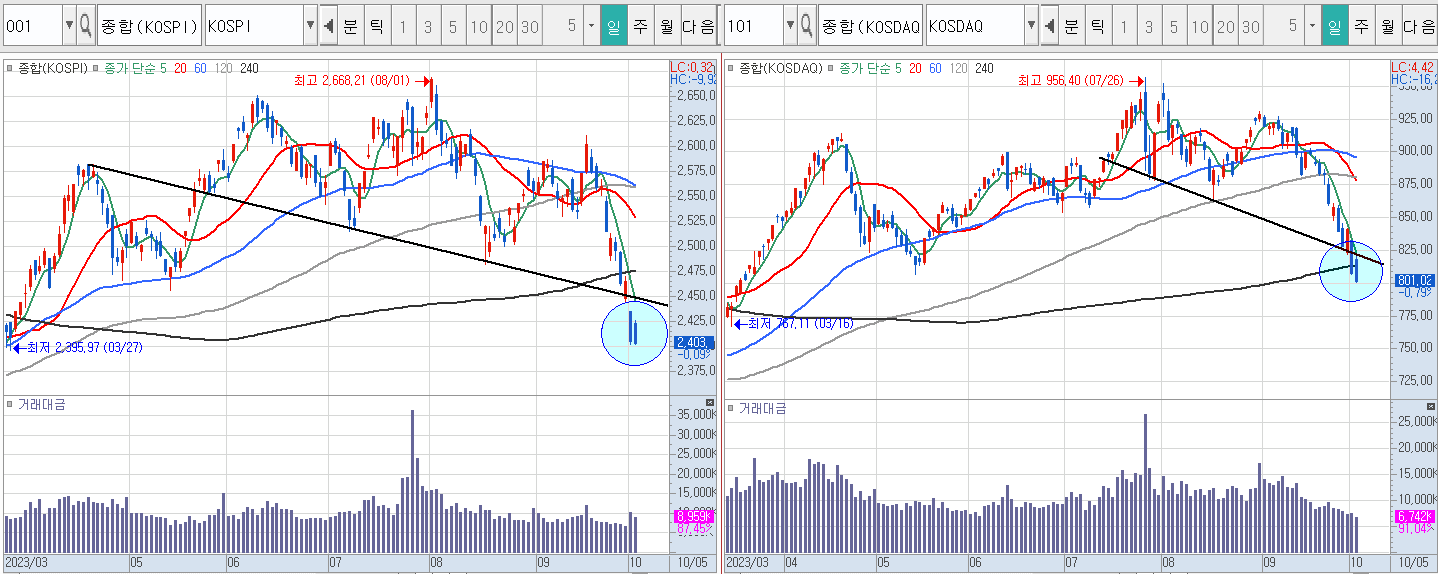Click the left arrow button on KOSDAQ toolbar

click(1049, 26)
